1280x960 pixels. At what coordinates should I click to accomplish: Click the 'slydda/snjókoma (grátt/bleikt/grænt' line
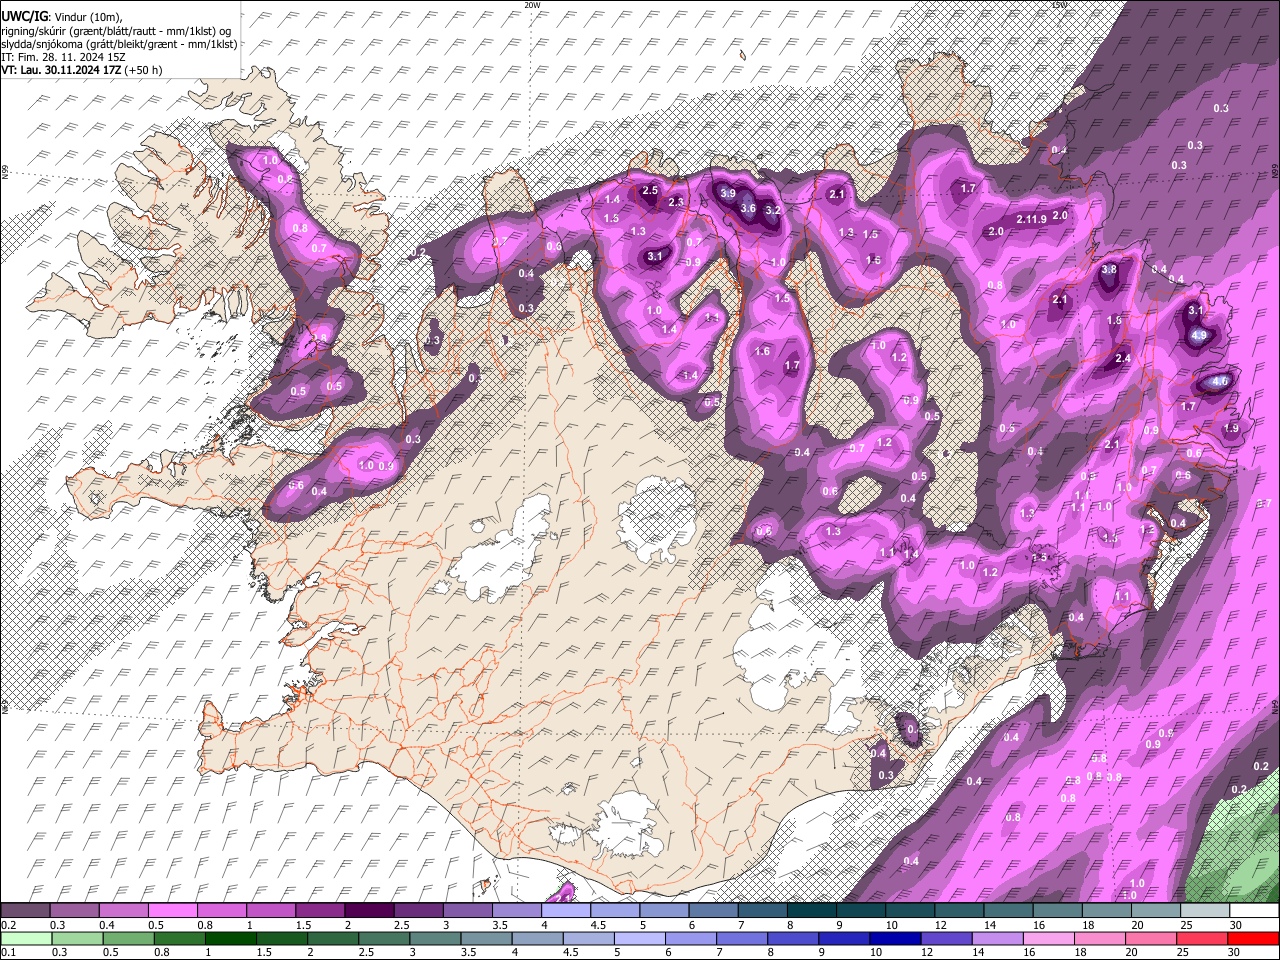click(x=120, y=44)
